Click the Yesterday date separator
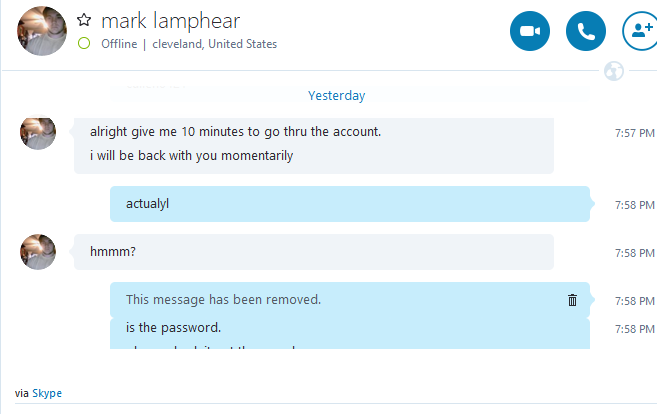Image resolution: width=657 pixels, height=414 pixels. click(336, 96)
